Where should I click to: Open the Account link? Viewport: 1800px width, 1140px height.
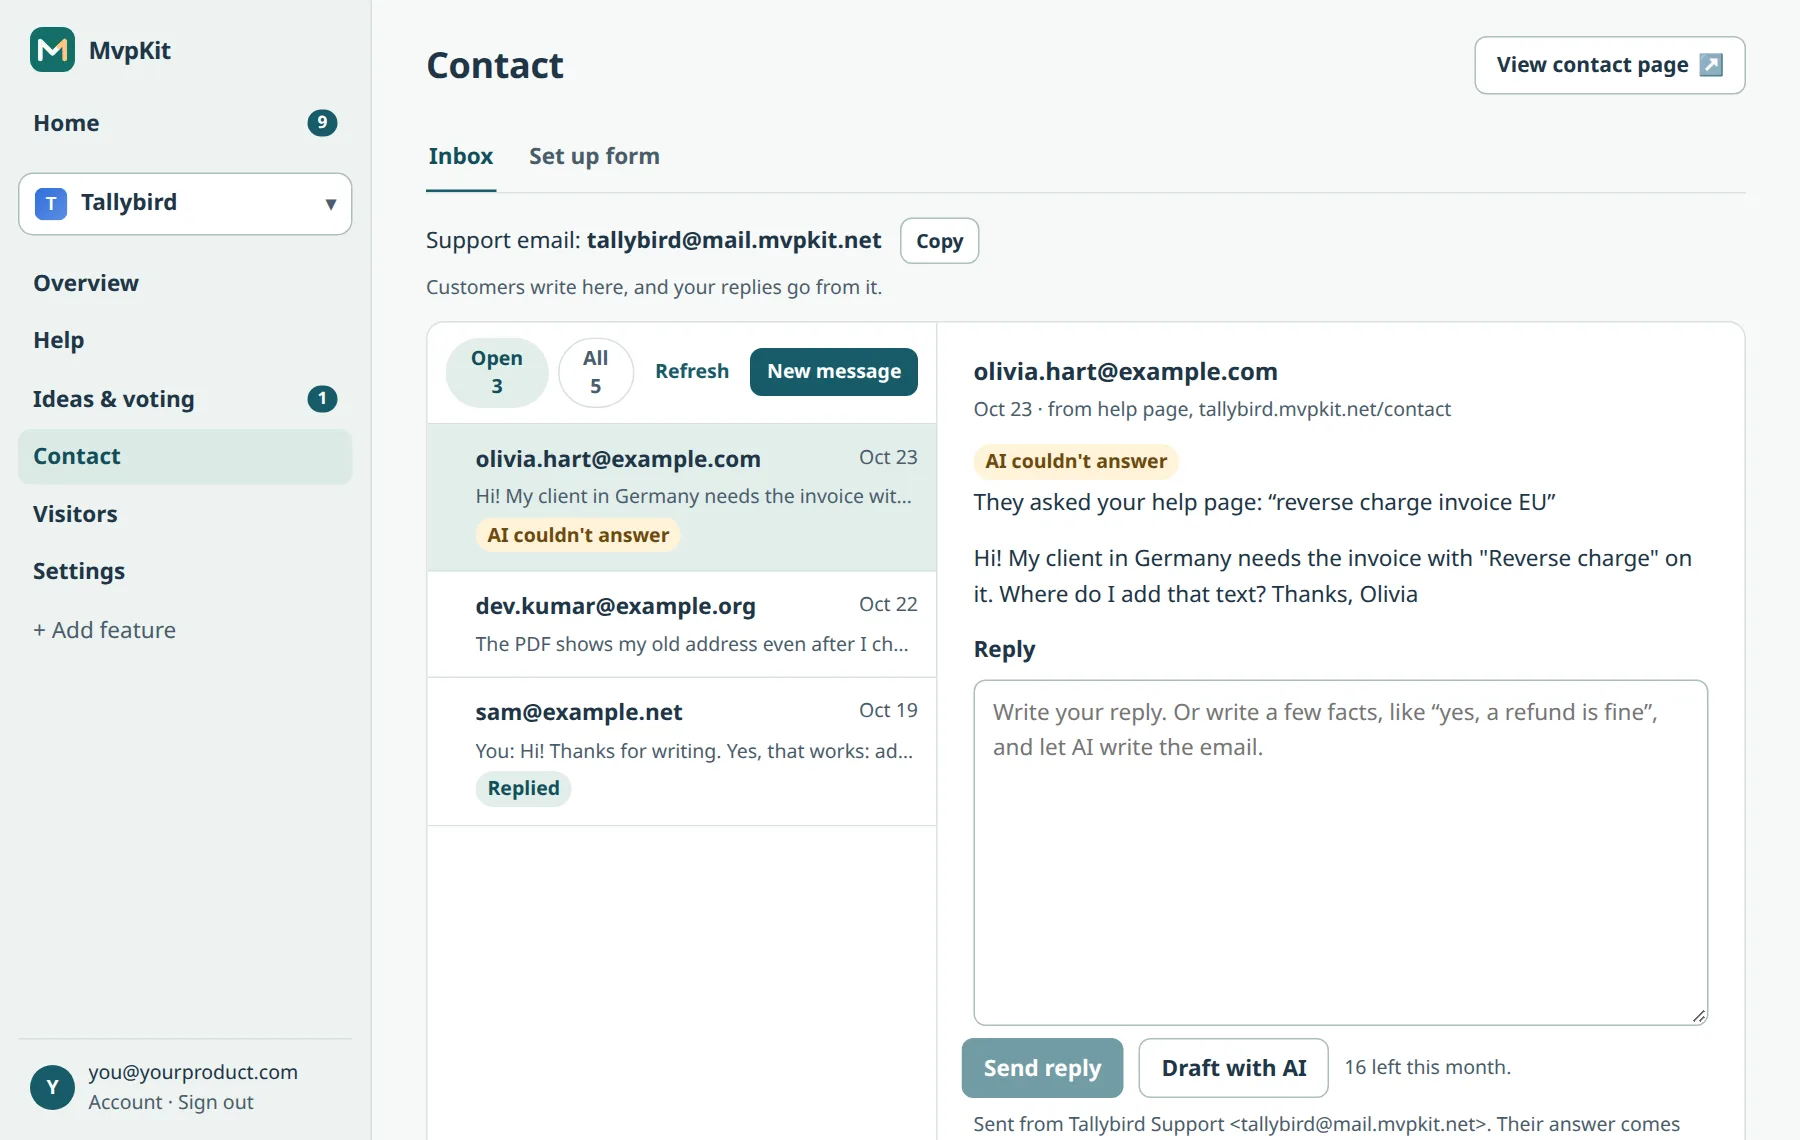(x=125, y=1102)
